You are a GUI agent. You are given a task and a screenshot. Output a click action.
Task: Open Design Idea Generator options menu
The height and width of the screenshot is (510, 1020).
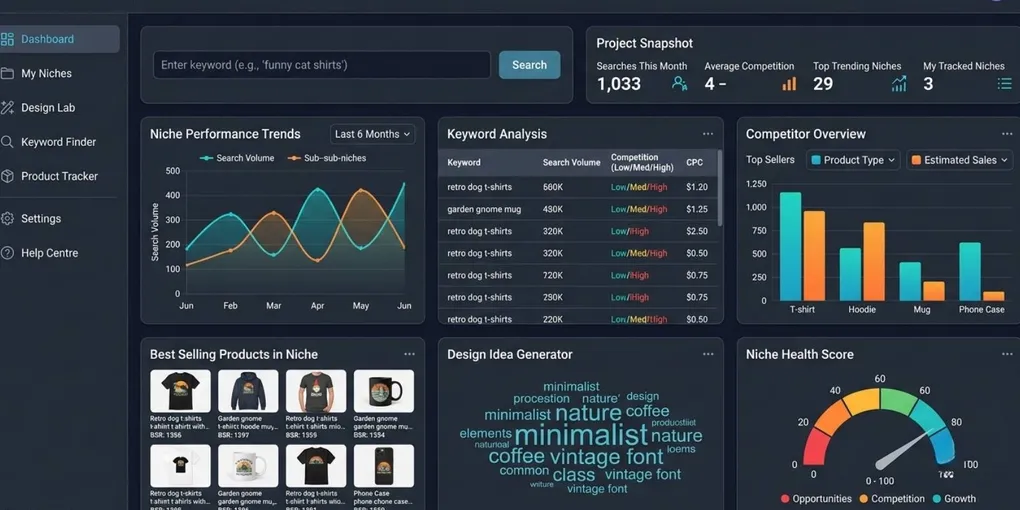(x=708, y=355)
